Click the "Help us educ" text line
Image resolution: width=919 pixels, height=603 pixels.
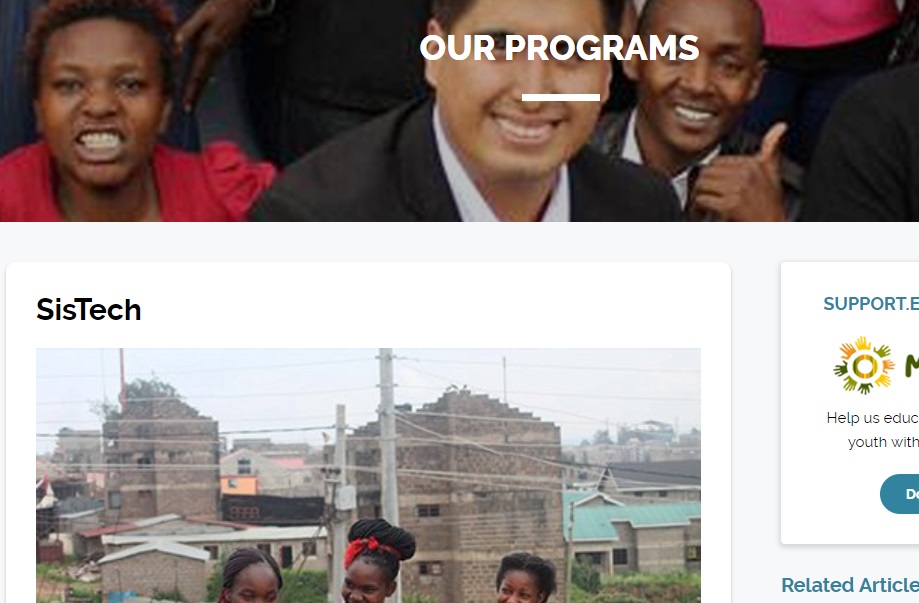873,418
